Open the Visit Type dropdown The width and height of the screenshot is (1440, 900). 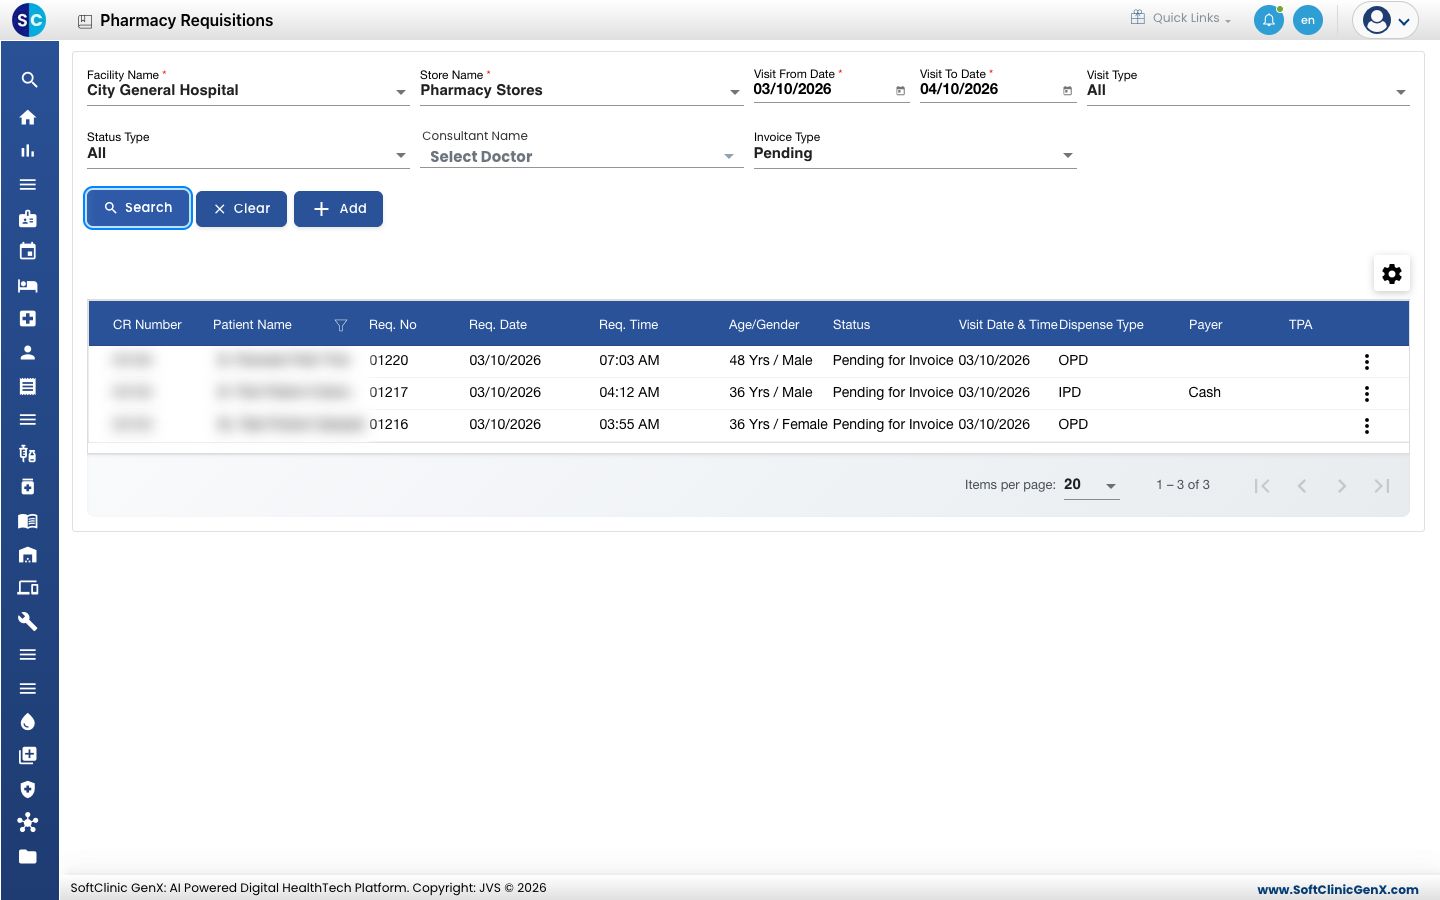(1248, 90)
